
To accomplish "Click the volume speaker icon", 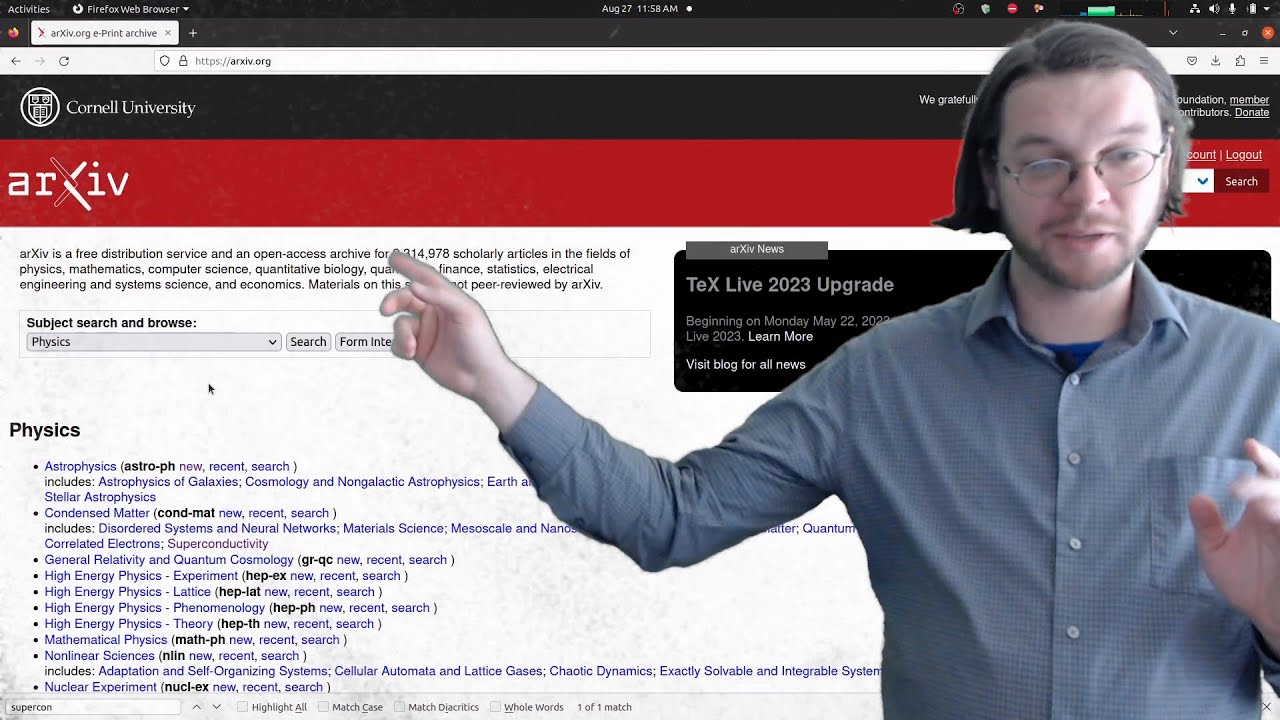I will 1214,9.
